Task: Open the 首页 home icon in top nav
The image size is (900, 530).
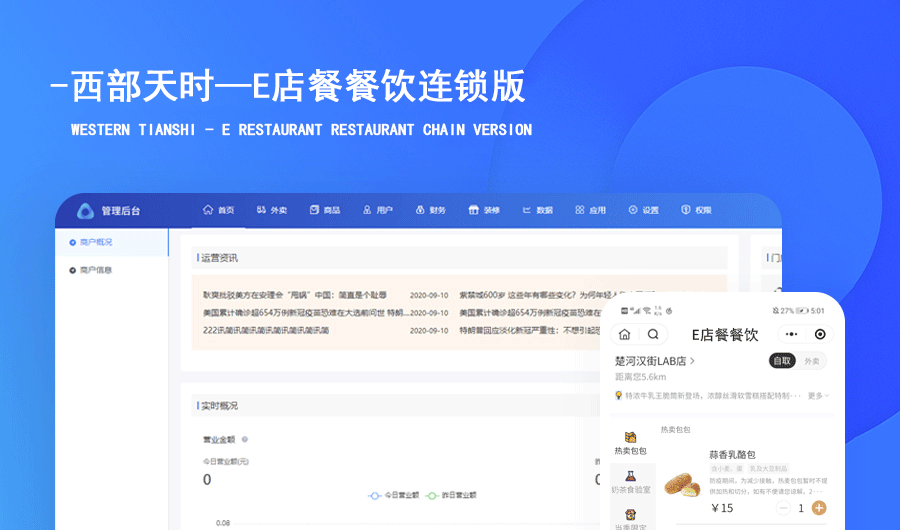Action: (x=208, y=210)
